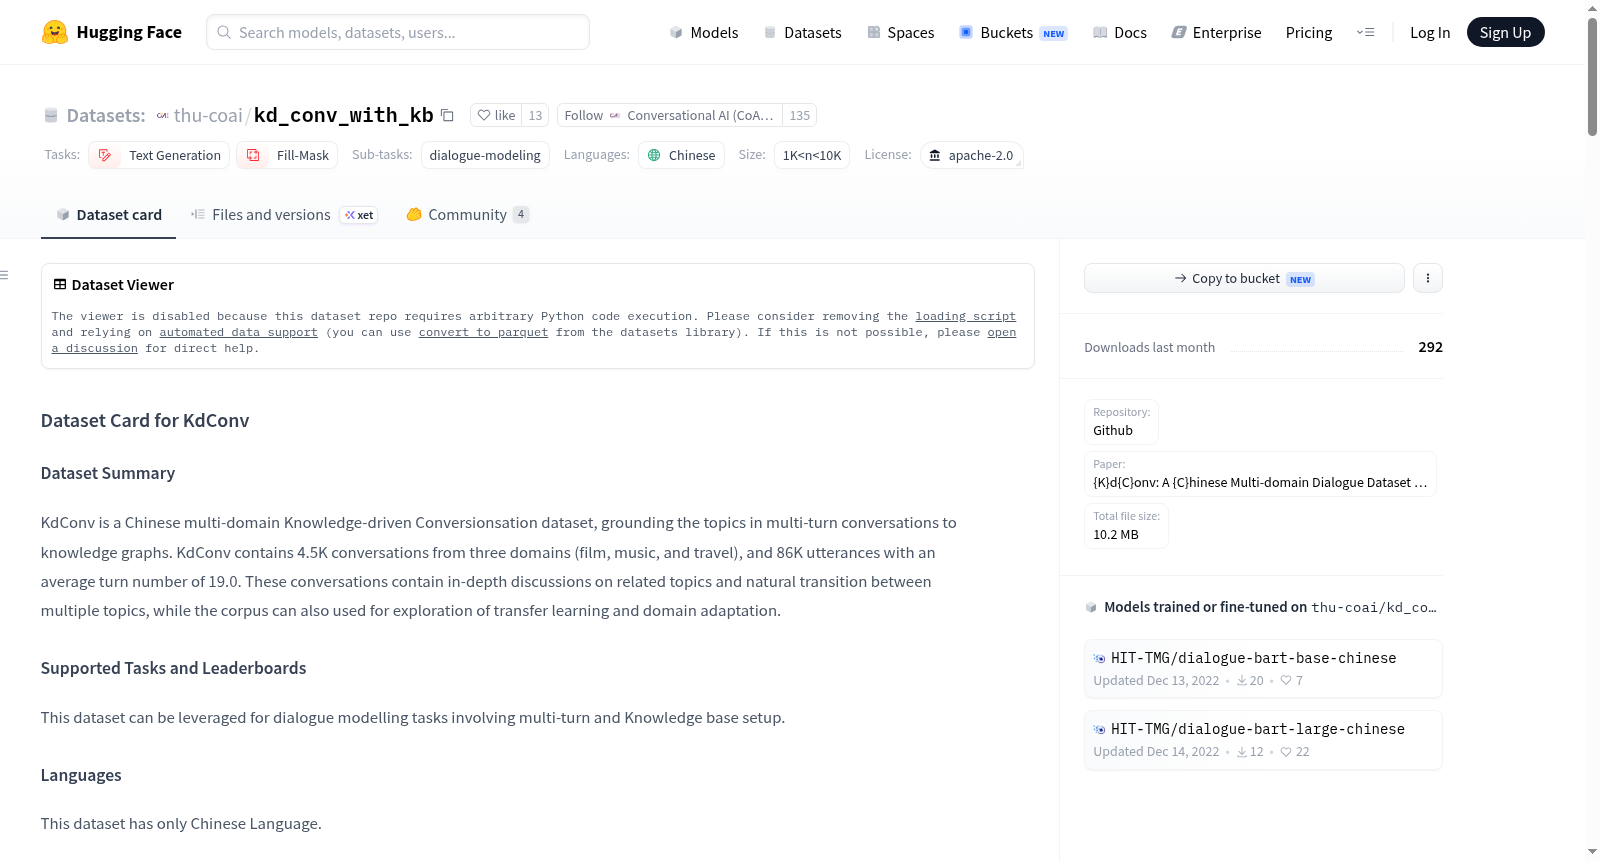This screenshot has width=1600, height=861.
Task: Open the loading script link
Action: point(966,316)
